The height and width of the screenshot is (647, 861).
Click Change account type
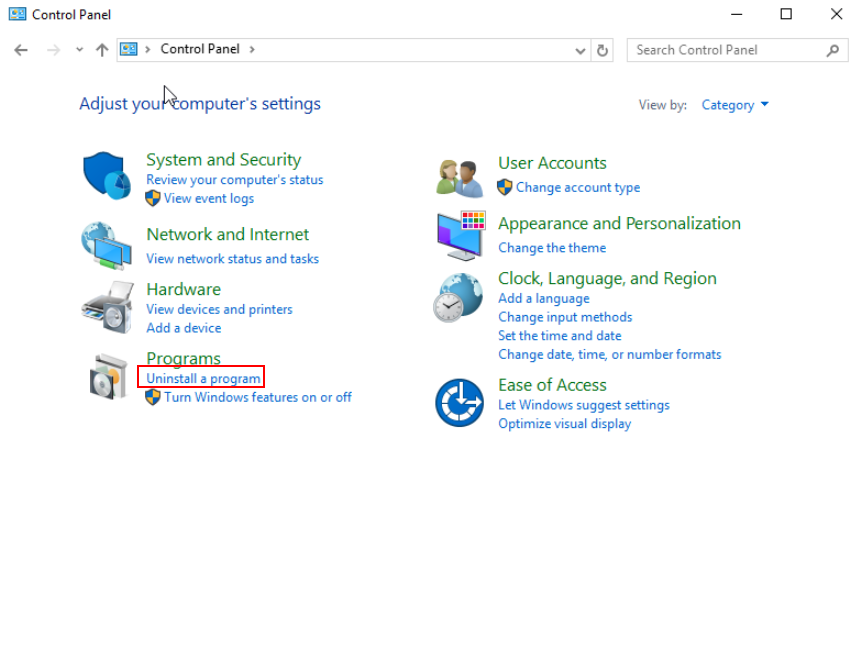coord(578,187)
